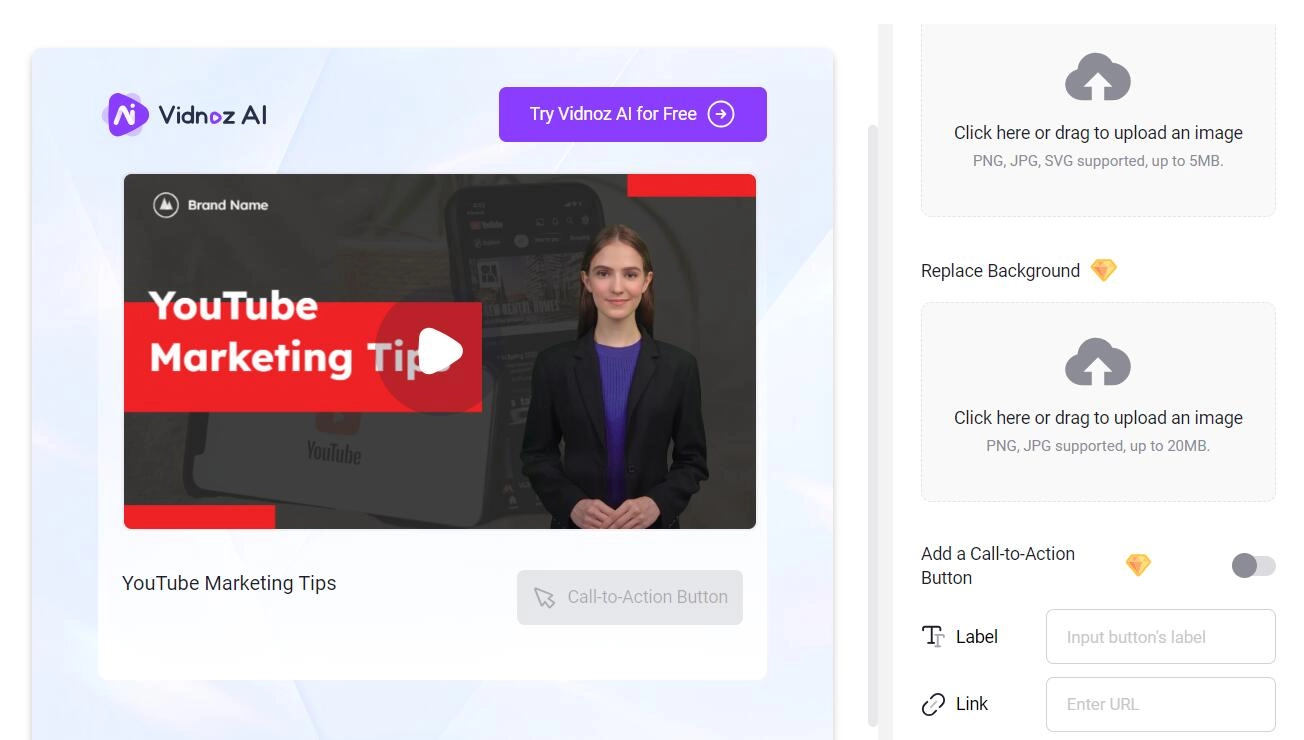Click the video thumbnail preview

(x=440, y=351)
